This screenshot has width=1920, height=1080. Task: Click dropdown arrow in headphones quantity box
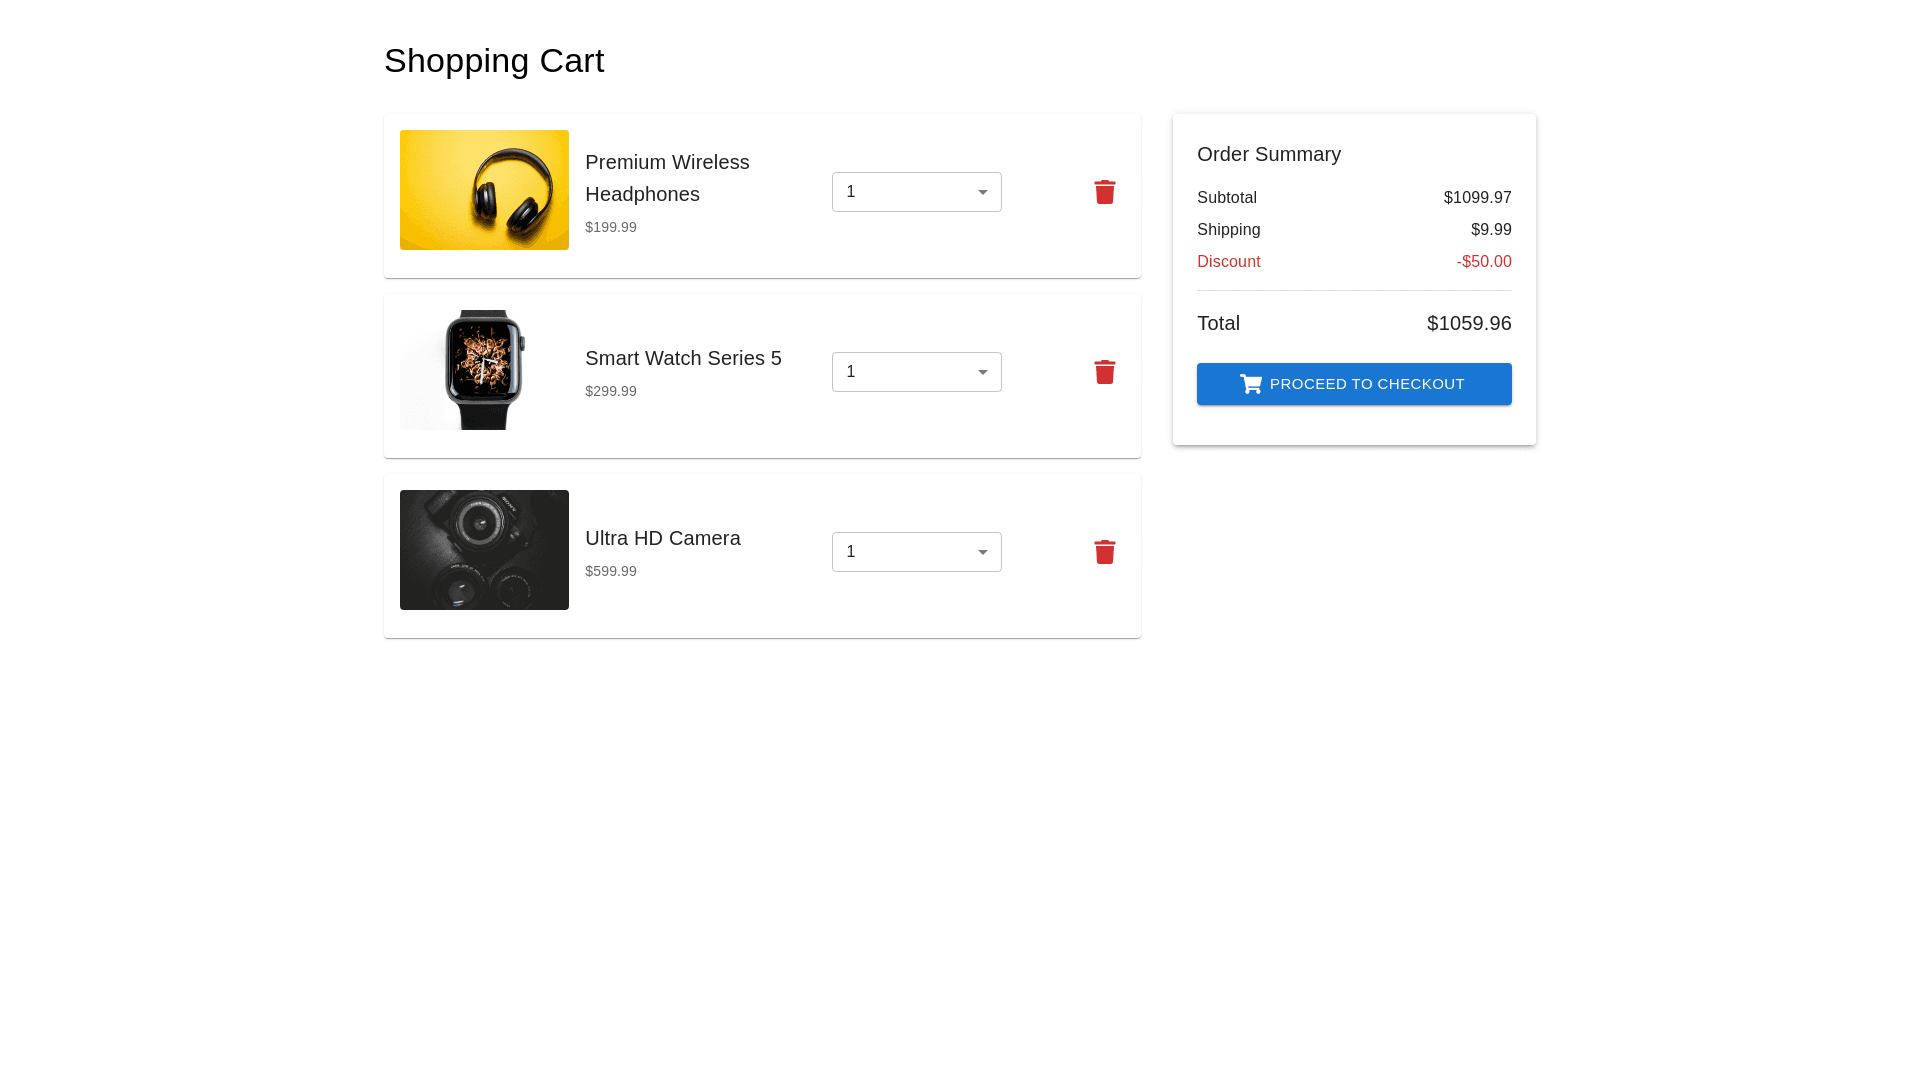click(x=982, y=192)
